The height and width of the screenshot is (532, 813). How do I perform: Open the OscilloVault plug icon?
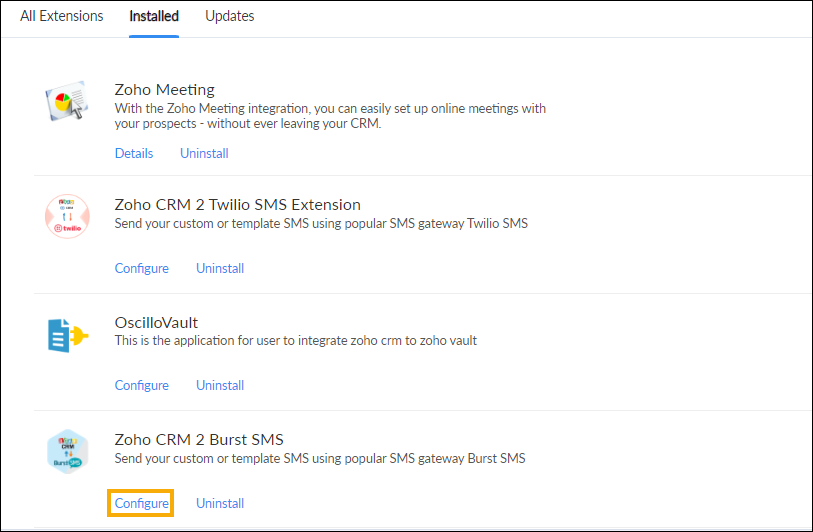(68, 335)
